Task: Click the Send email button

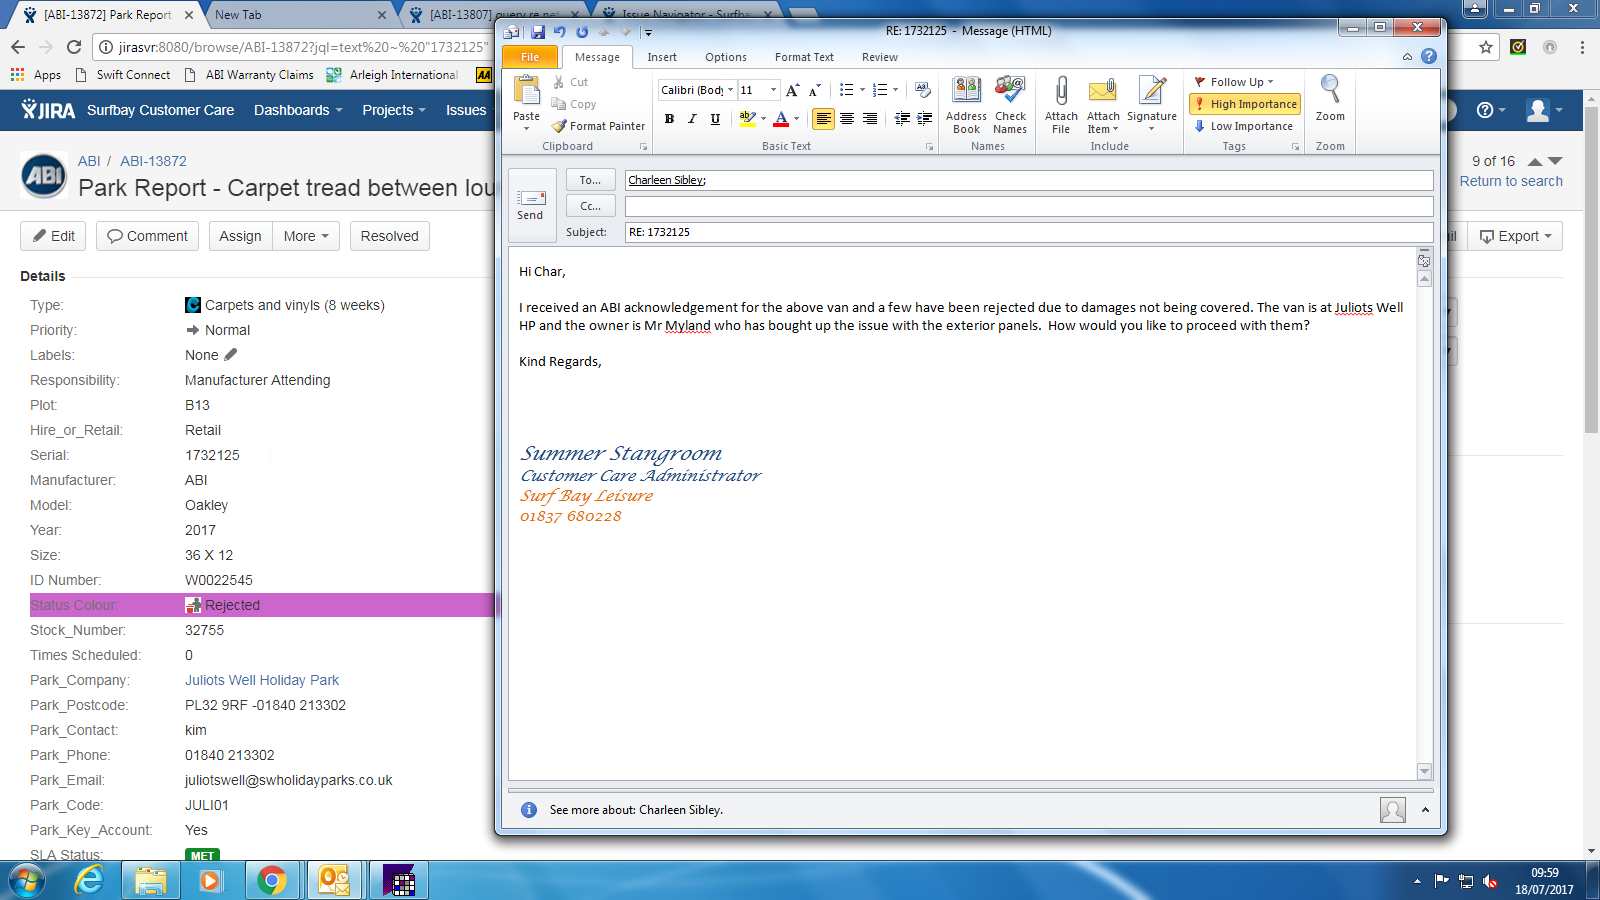Action: pyautogui.click(x=530, y=205)
